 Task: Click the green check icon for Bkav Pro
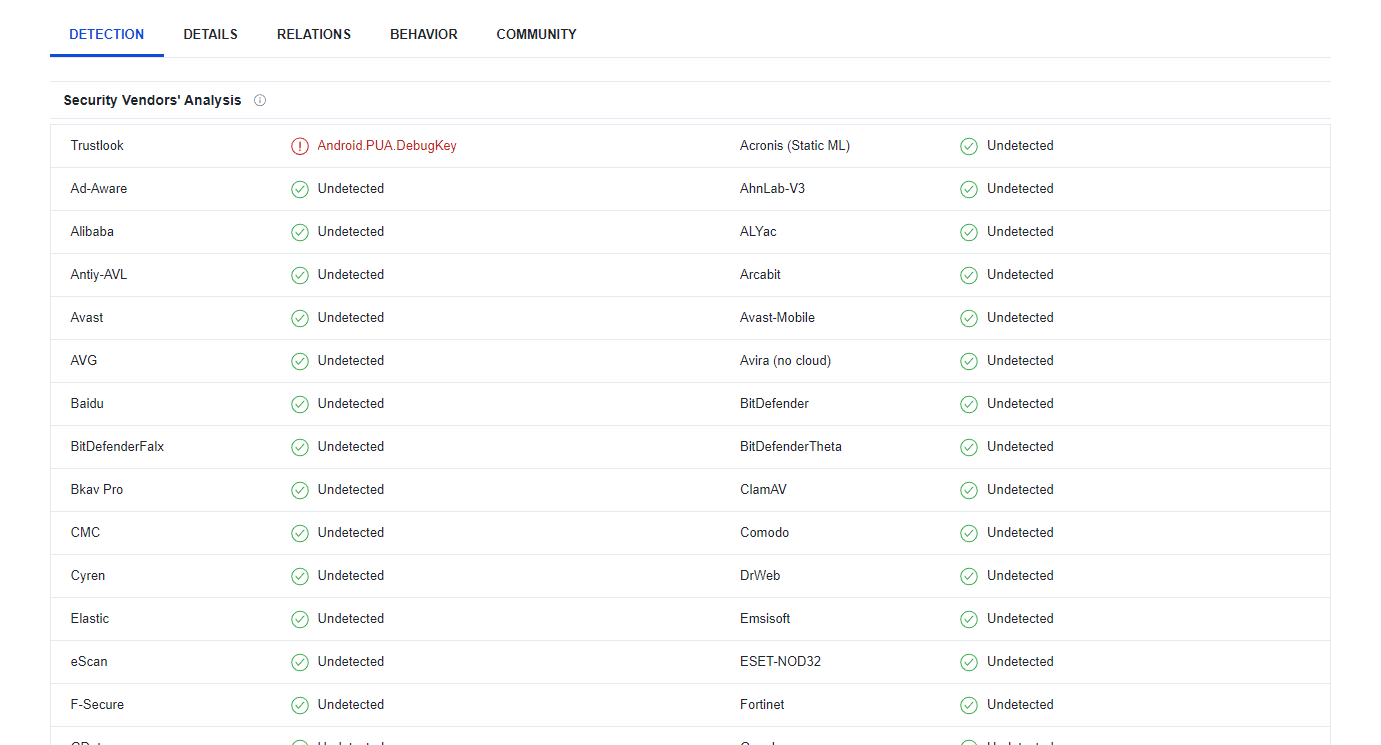point(300,490)
